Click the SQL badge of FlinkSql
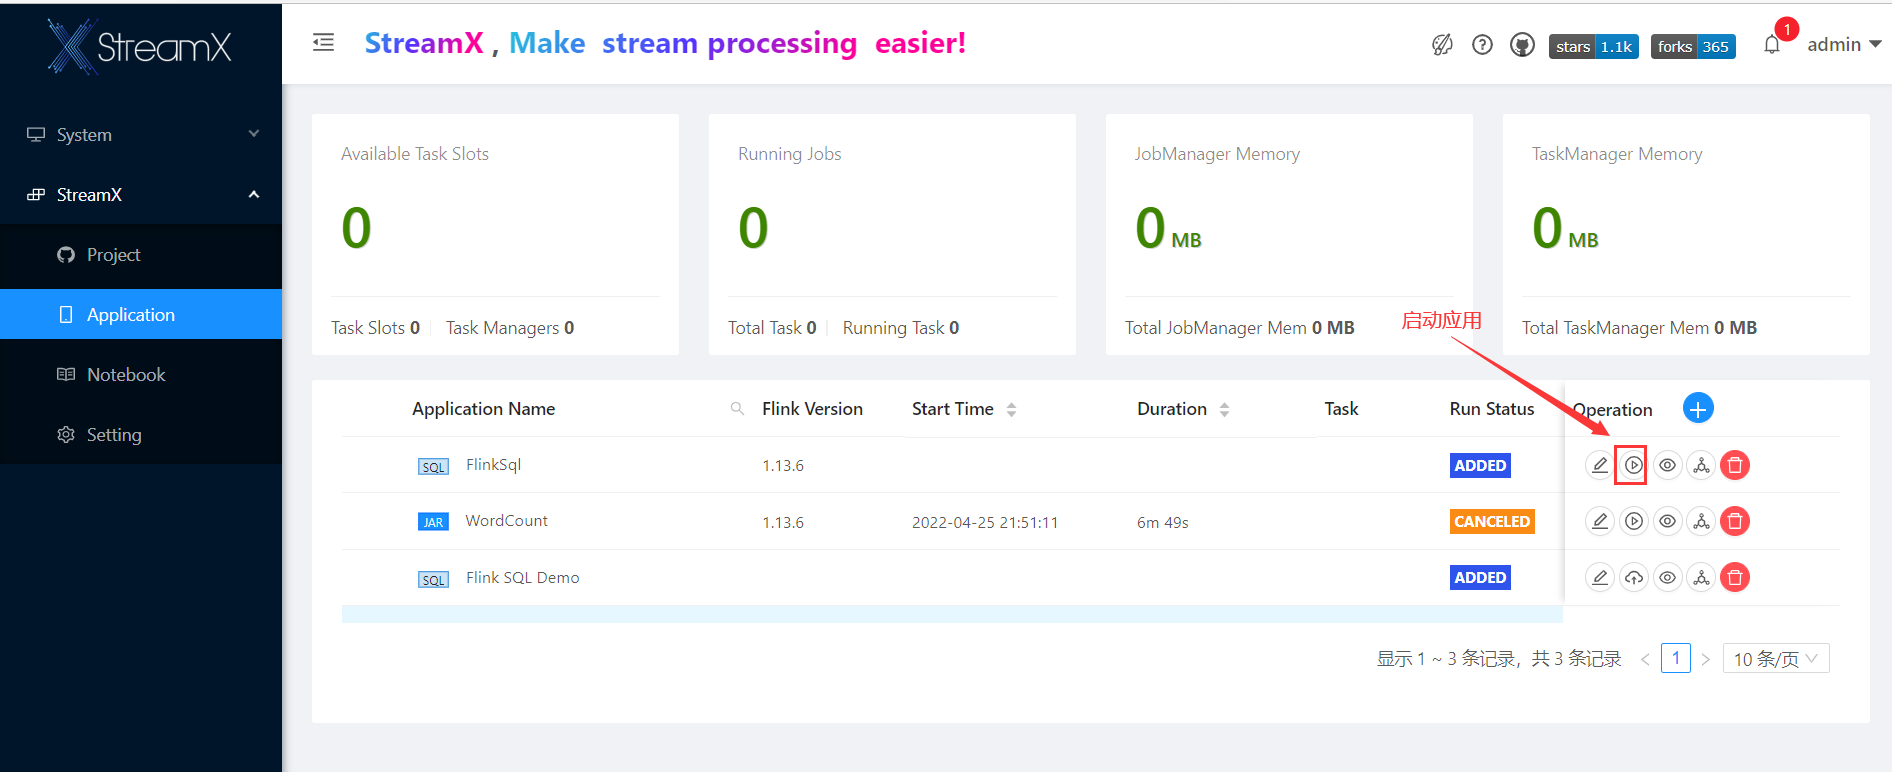This screenshot has width=1892, height=772. (x=433, y=466)
